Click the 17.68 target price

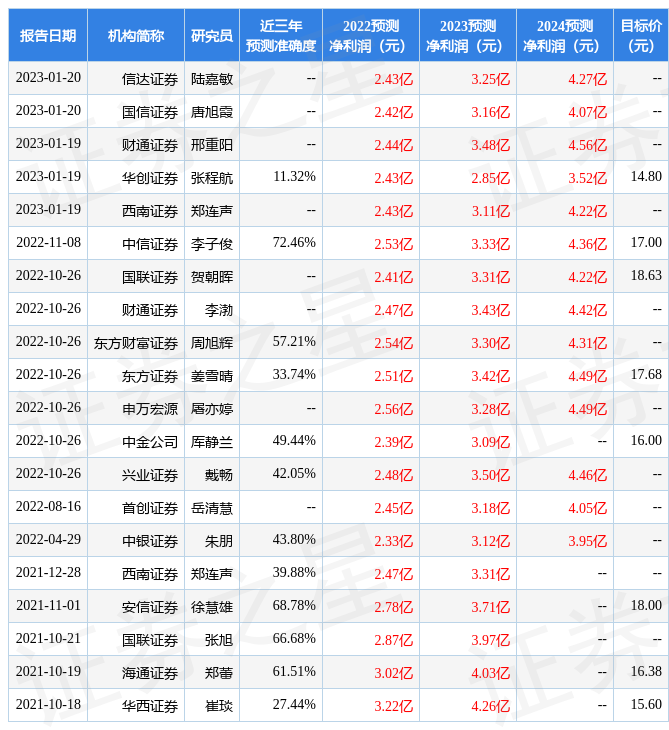coord(646,375)
